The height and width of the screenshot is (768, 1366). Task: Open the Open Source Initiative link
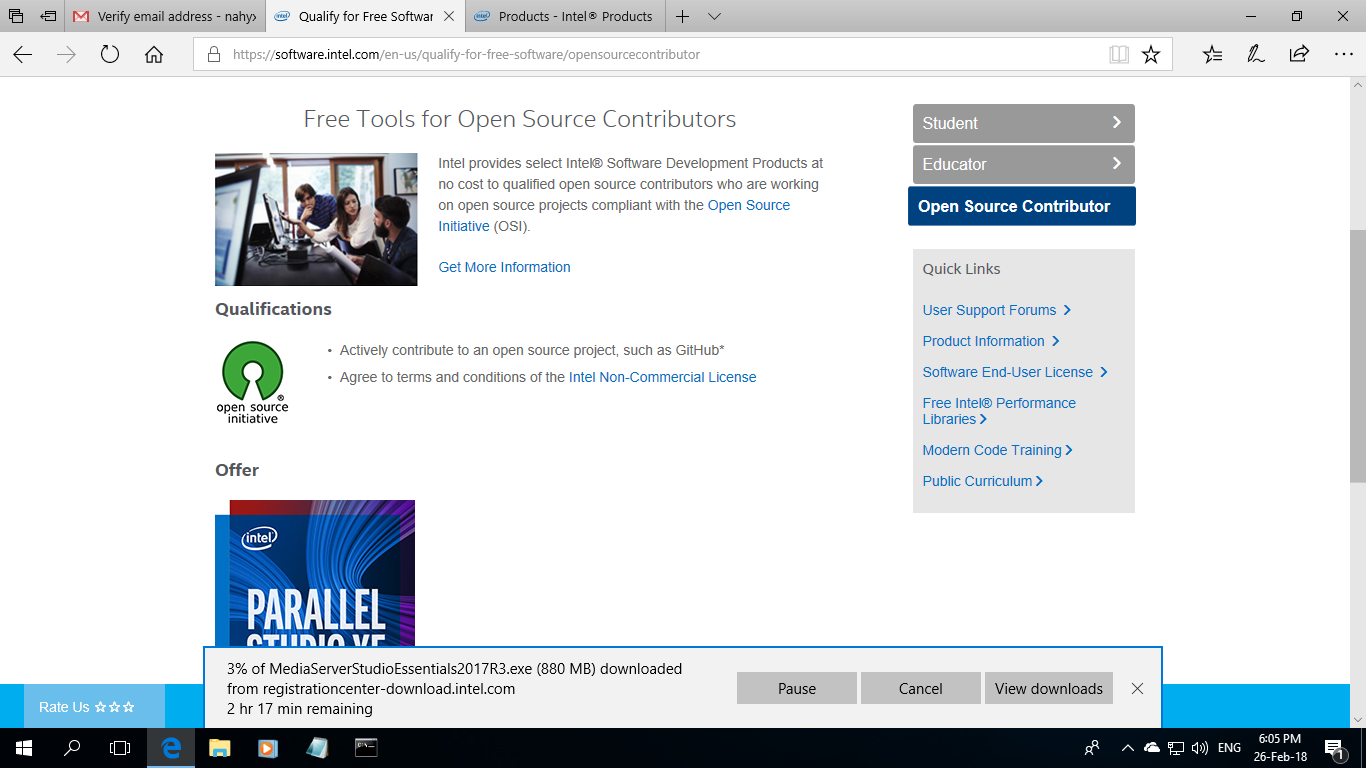pyautogui.click(x=614, y=216)
